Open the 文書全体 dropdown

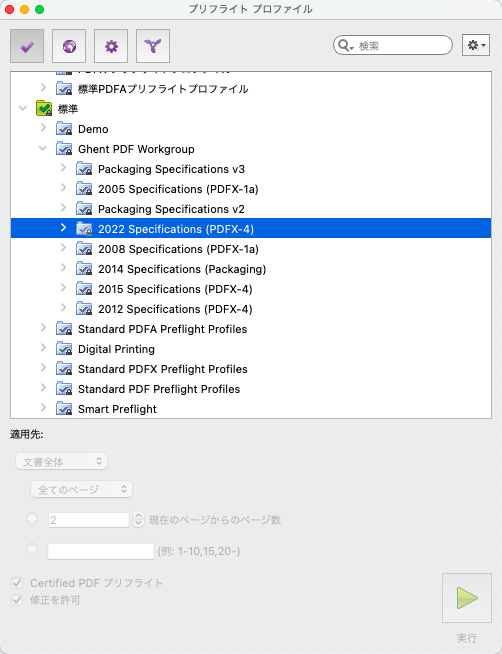[x=62, y=461]
